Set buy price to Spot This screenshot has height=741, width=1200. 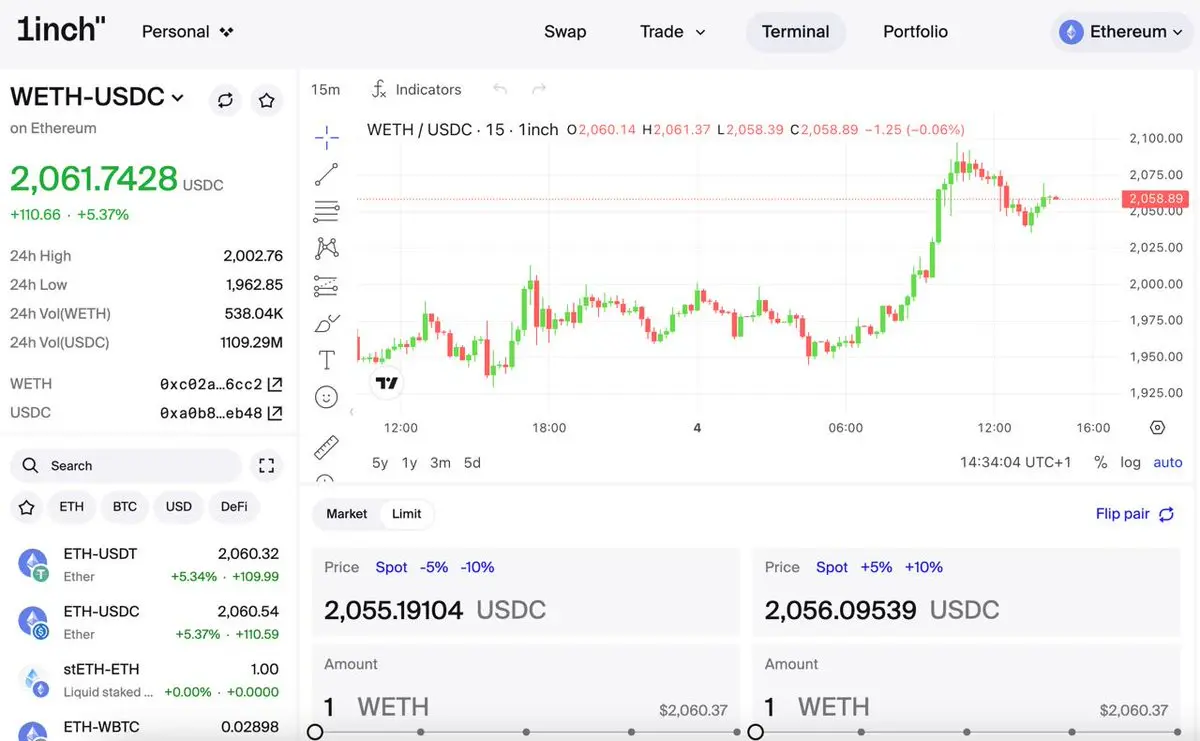(391, 567)
